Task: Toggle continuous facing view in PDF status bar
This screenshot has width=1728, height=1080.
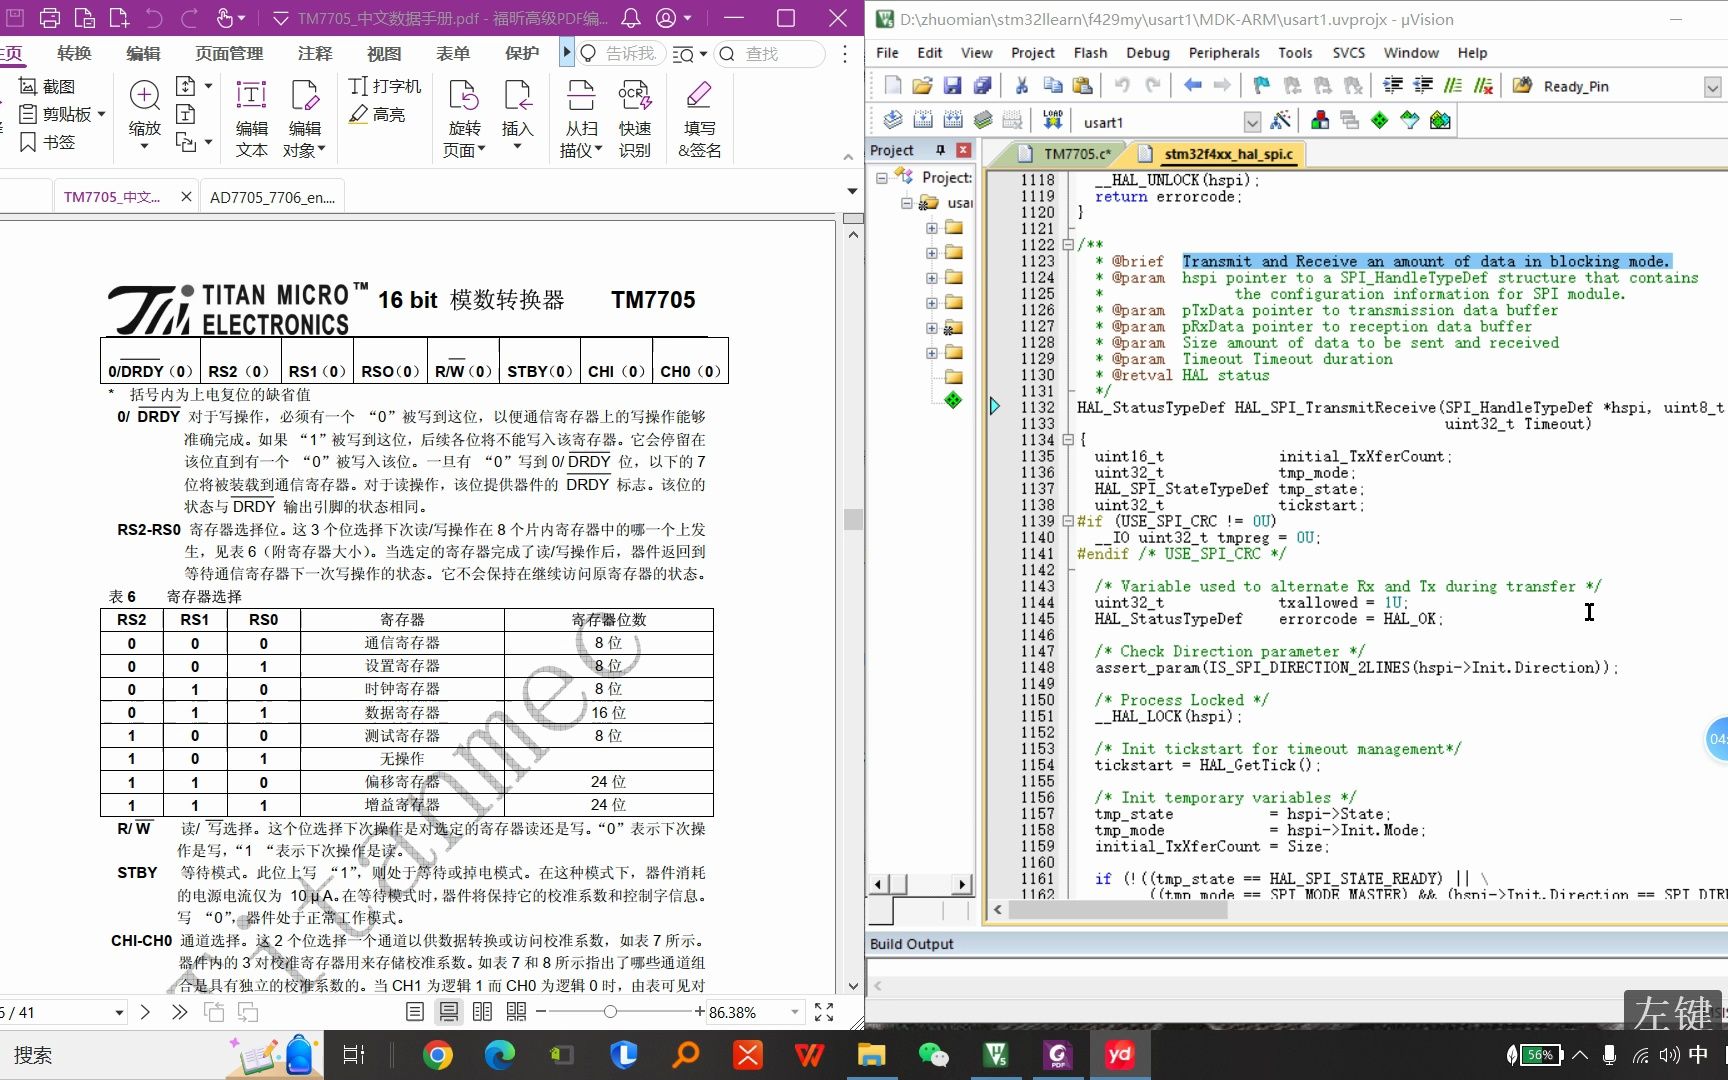Action: tap(516, 1012)
